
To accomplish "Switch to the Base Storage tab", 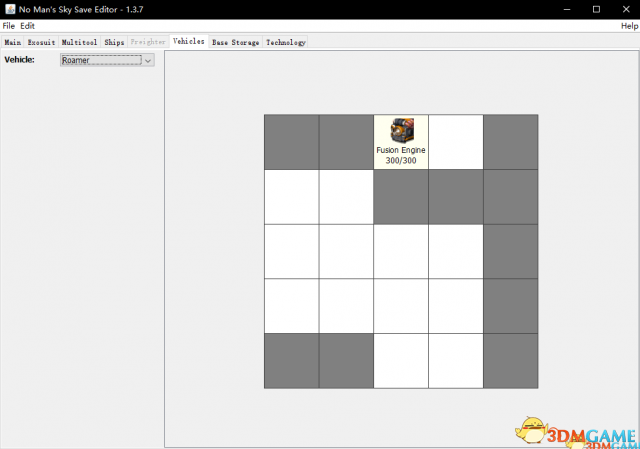I will 236,42.
